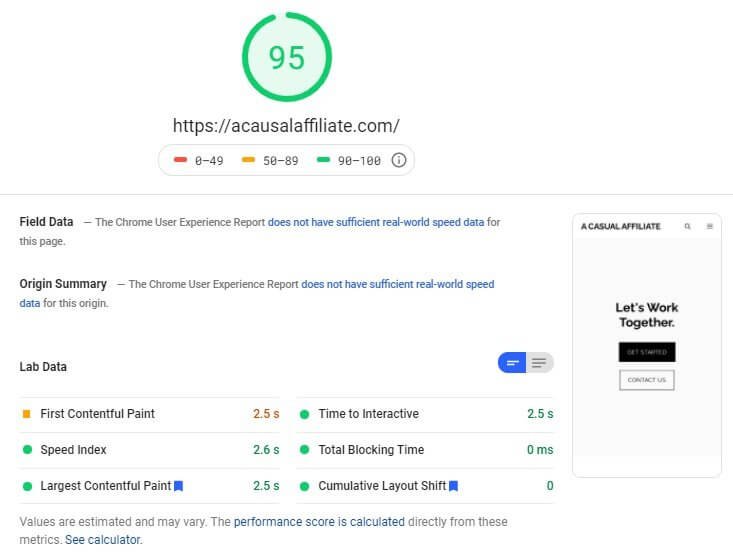Image resolution: width=733 pixels, height=554 pixels.
Task: Click the 95 performance score gauge
Action: pos(287,57)
